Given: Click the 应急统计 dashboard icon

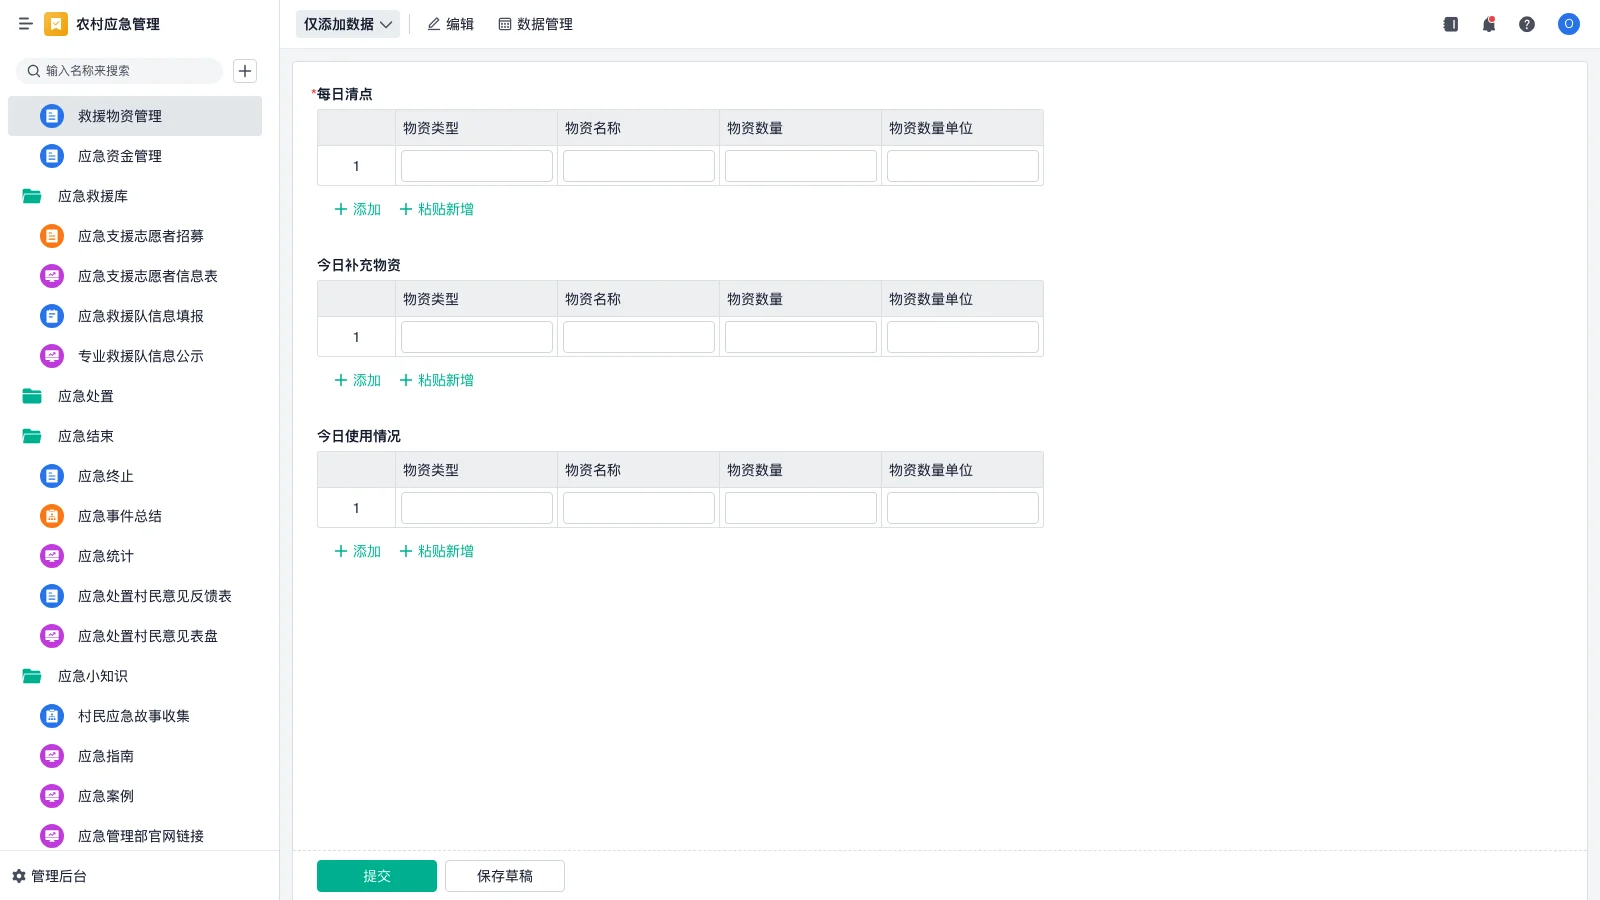Looking at the screenshot, I should 52,556.
